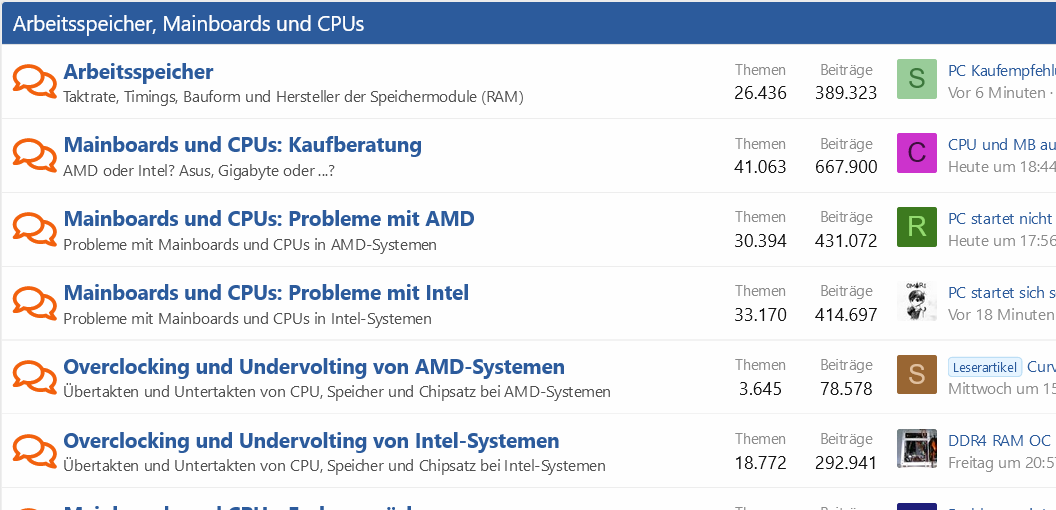Screen dimensions: 1056x510
Task: Click the Arbeitsspeicher forum speech bubble icon
Action: click(35, 81)
